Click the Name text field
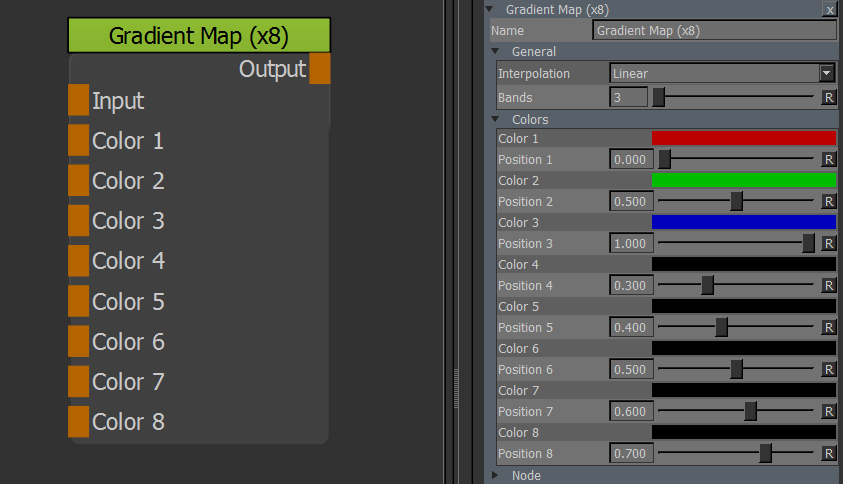843x484 pixels. click(714, 30)
